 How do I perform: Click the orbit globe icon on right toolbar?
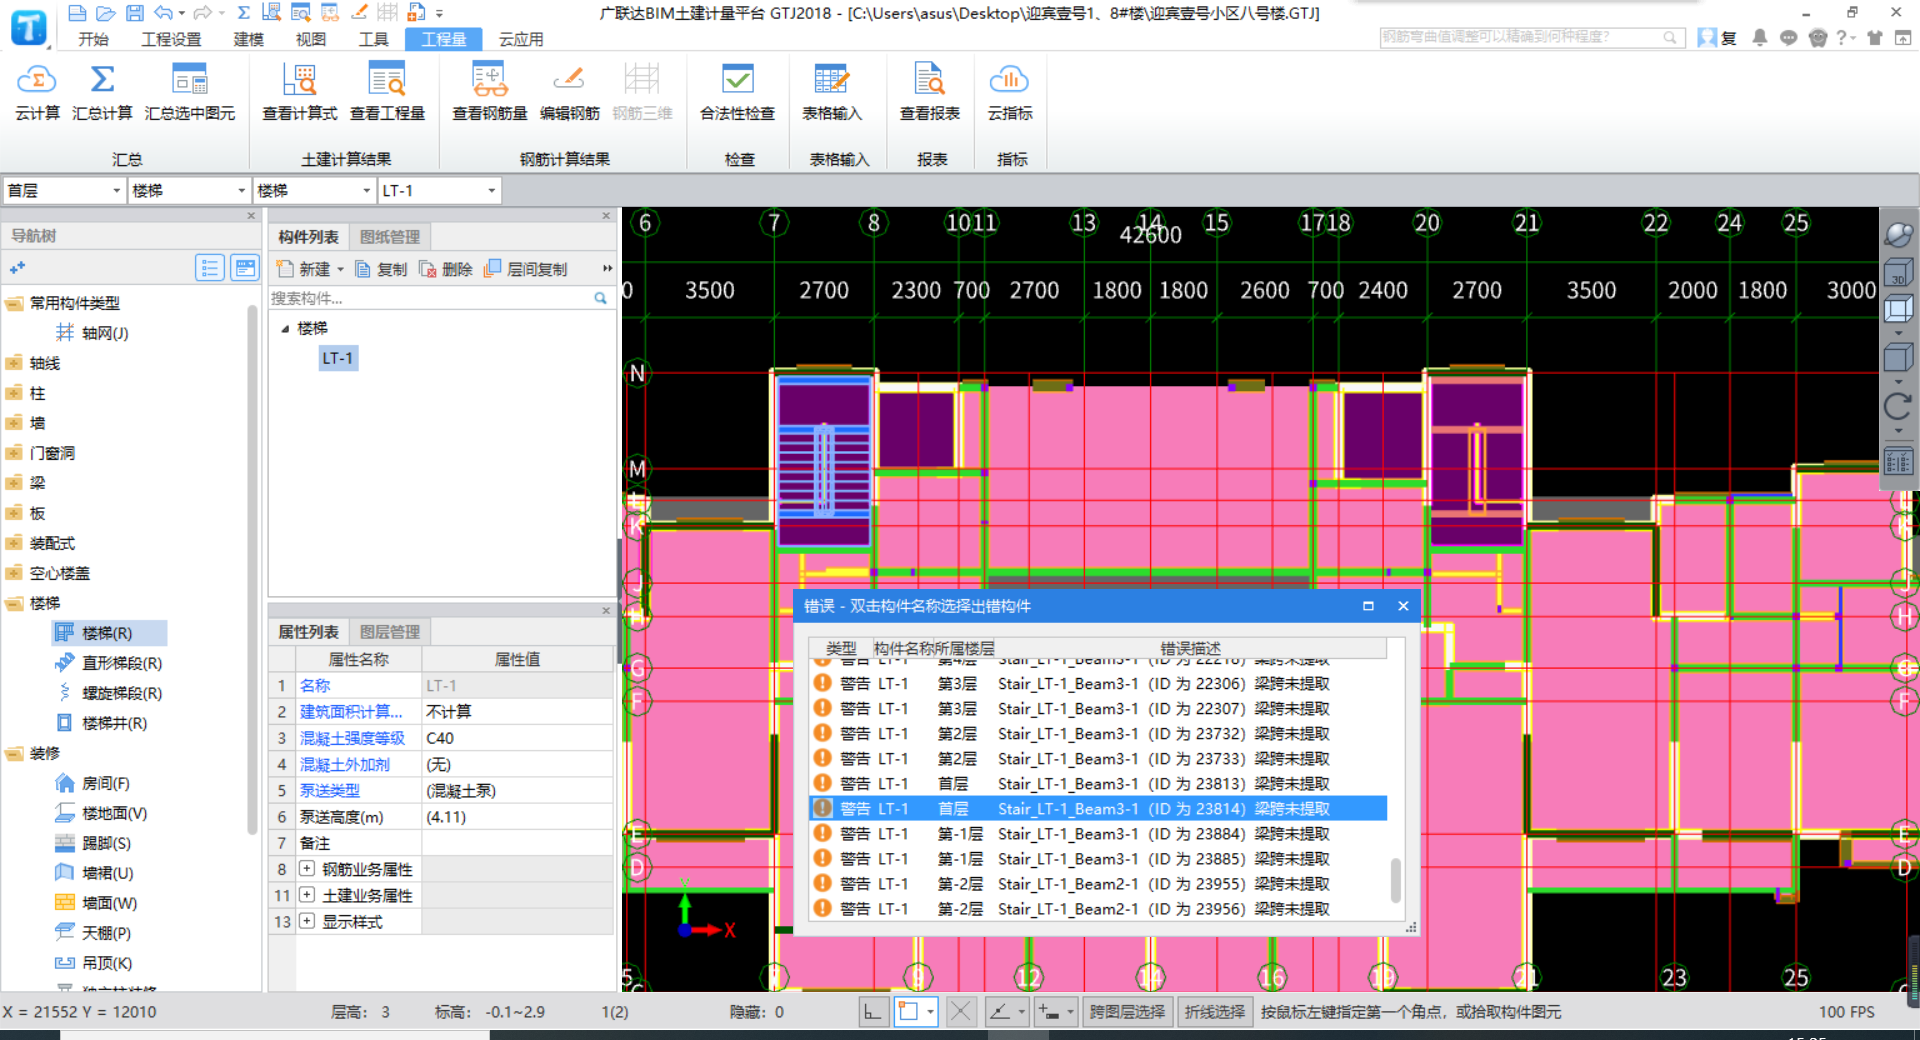[x=1897, y=235]
